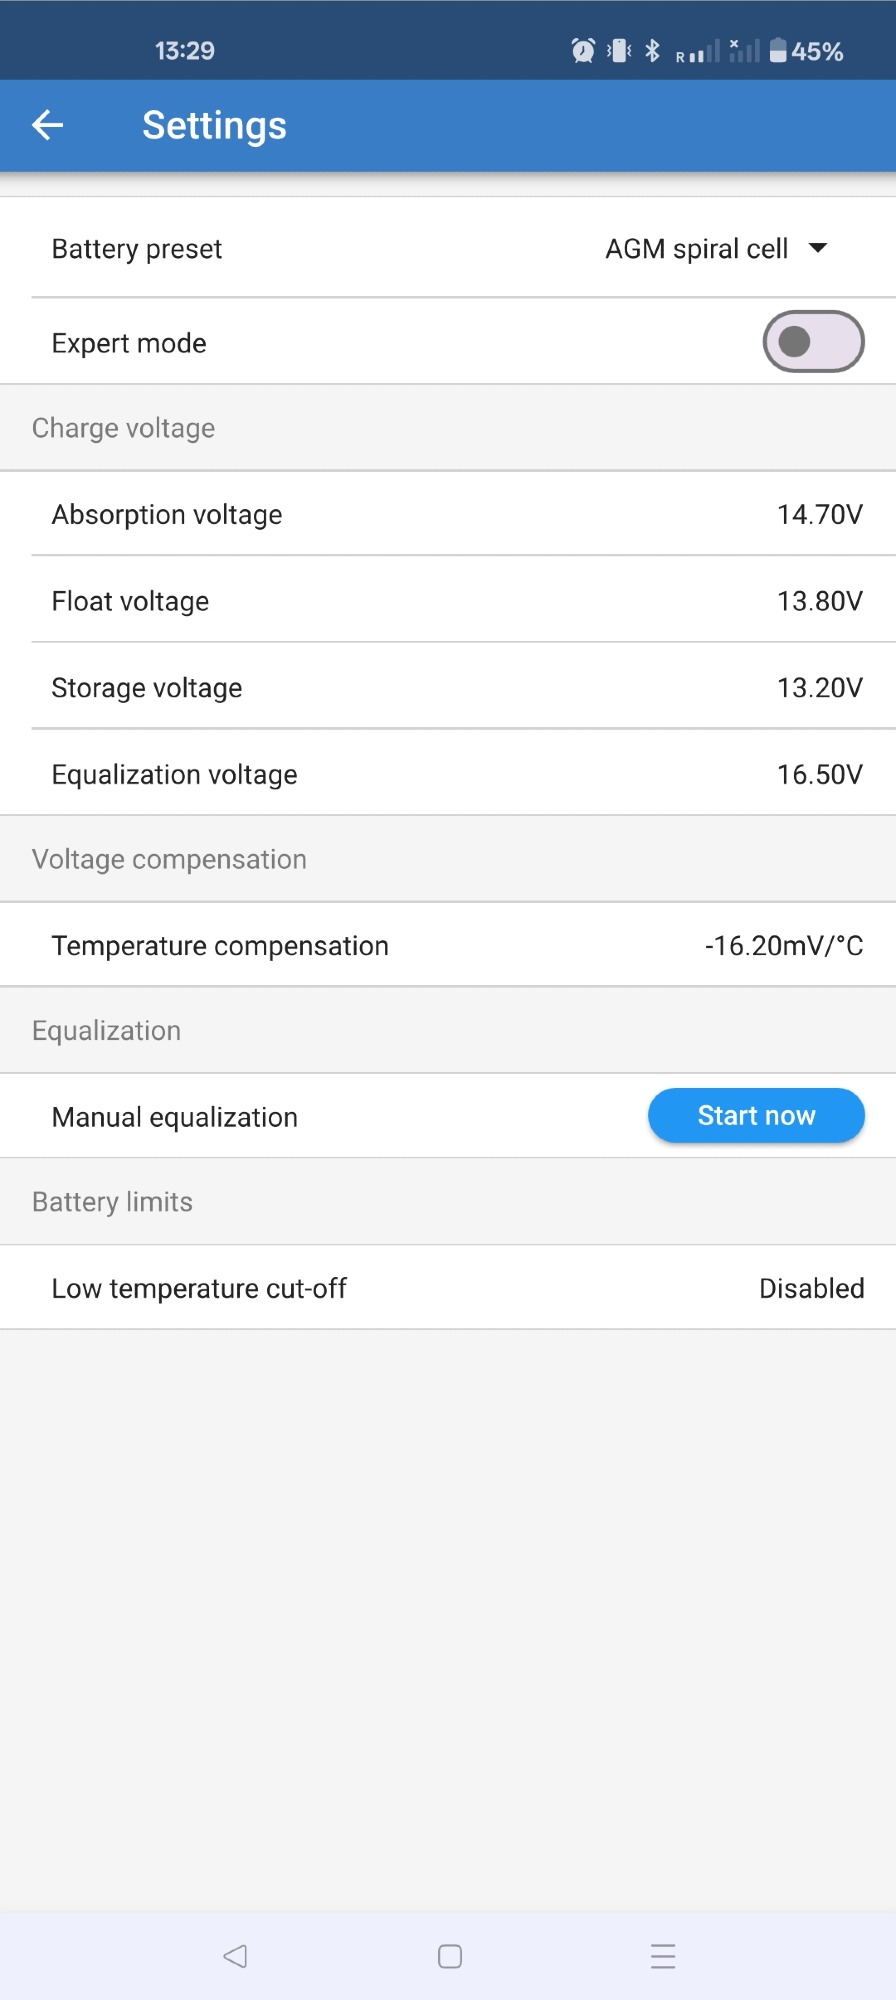
Task: Tap the Temperature compensation value
Action: coord(783,946)
